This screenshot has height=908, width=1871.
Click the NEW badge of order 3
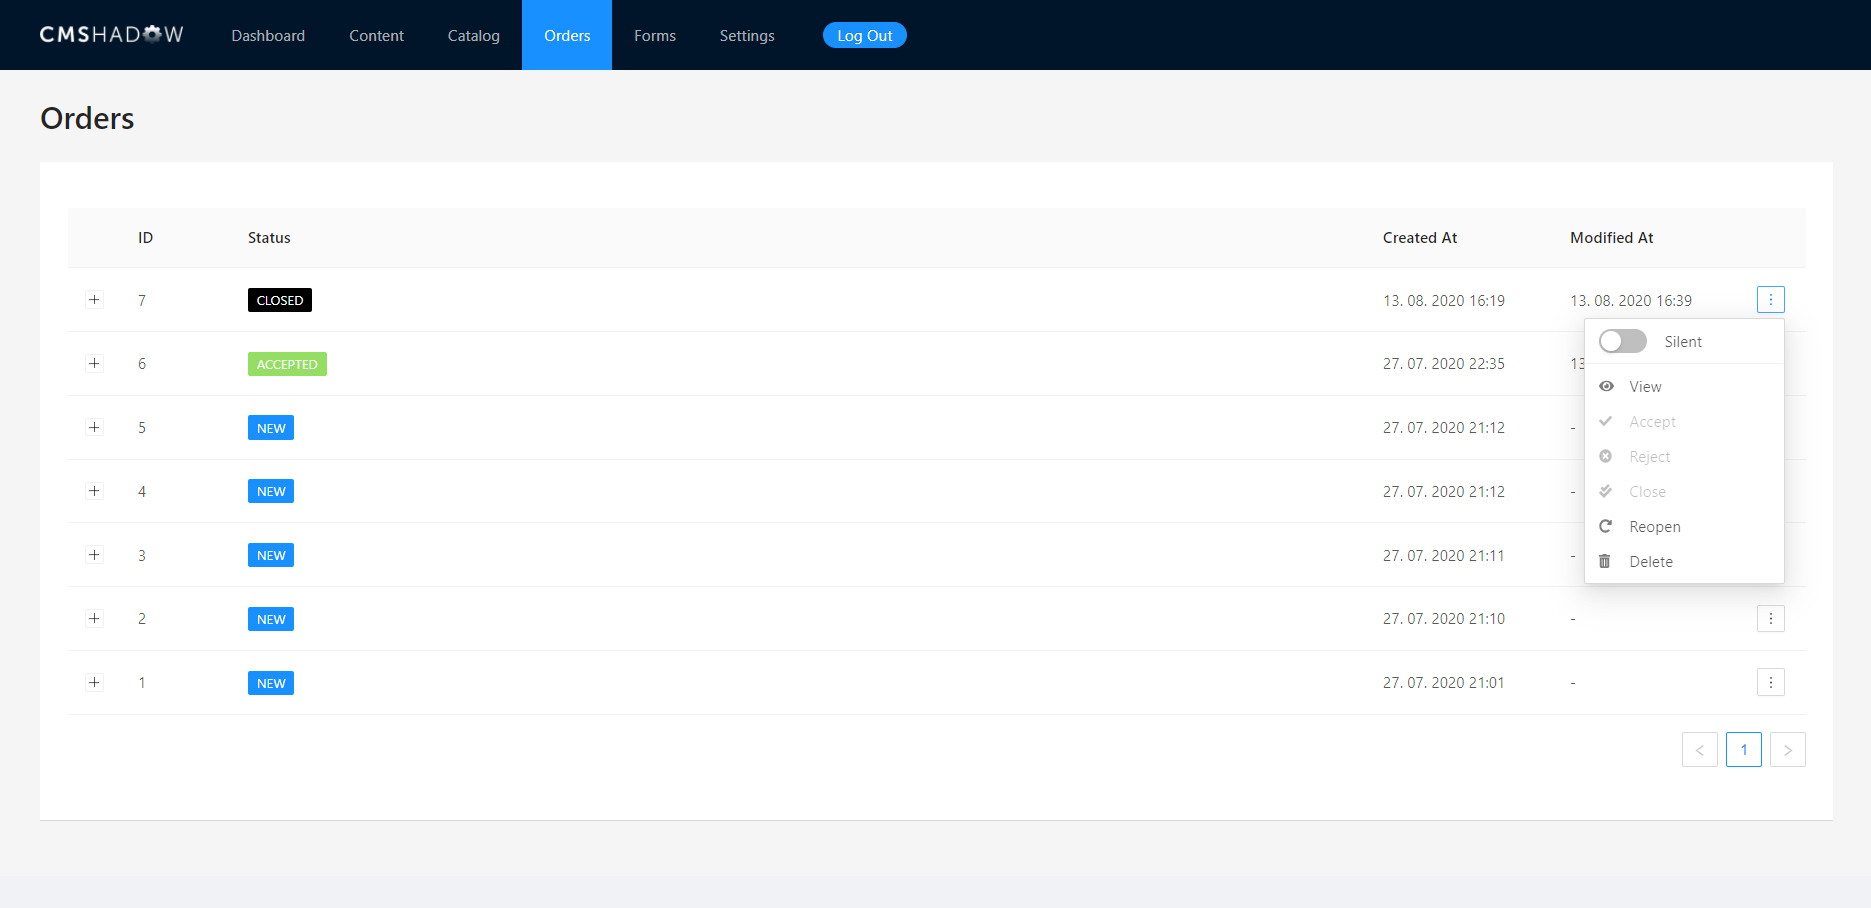[271, 555]
